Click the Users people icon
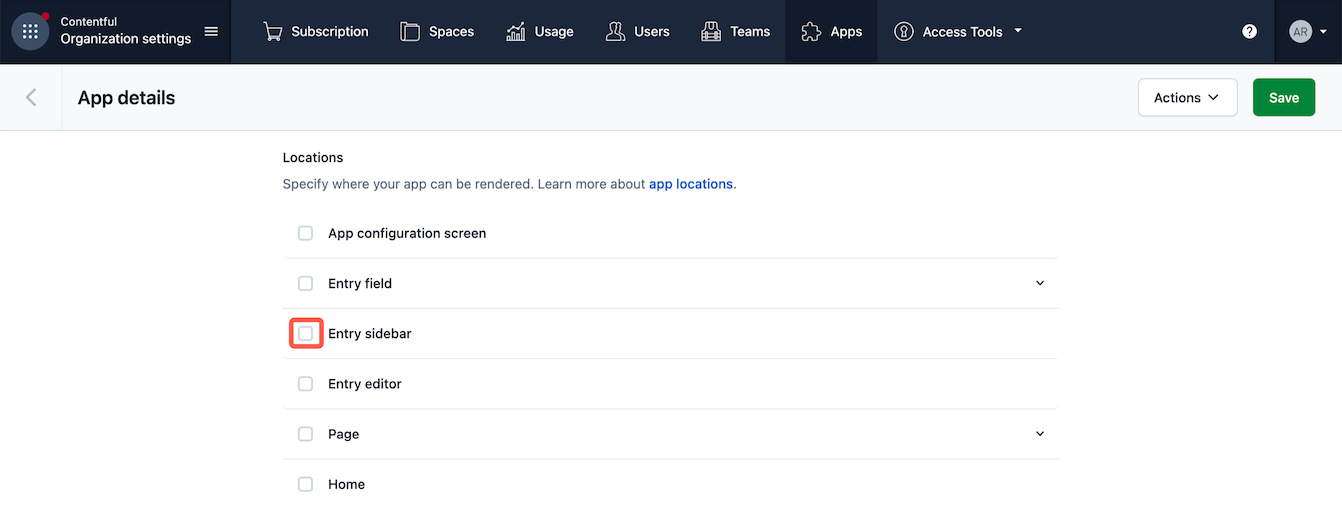Viewport: 1342px width, 508px height. 615,32
